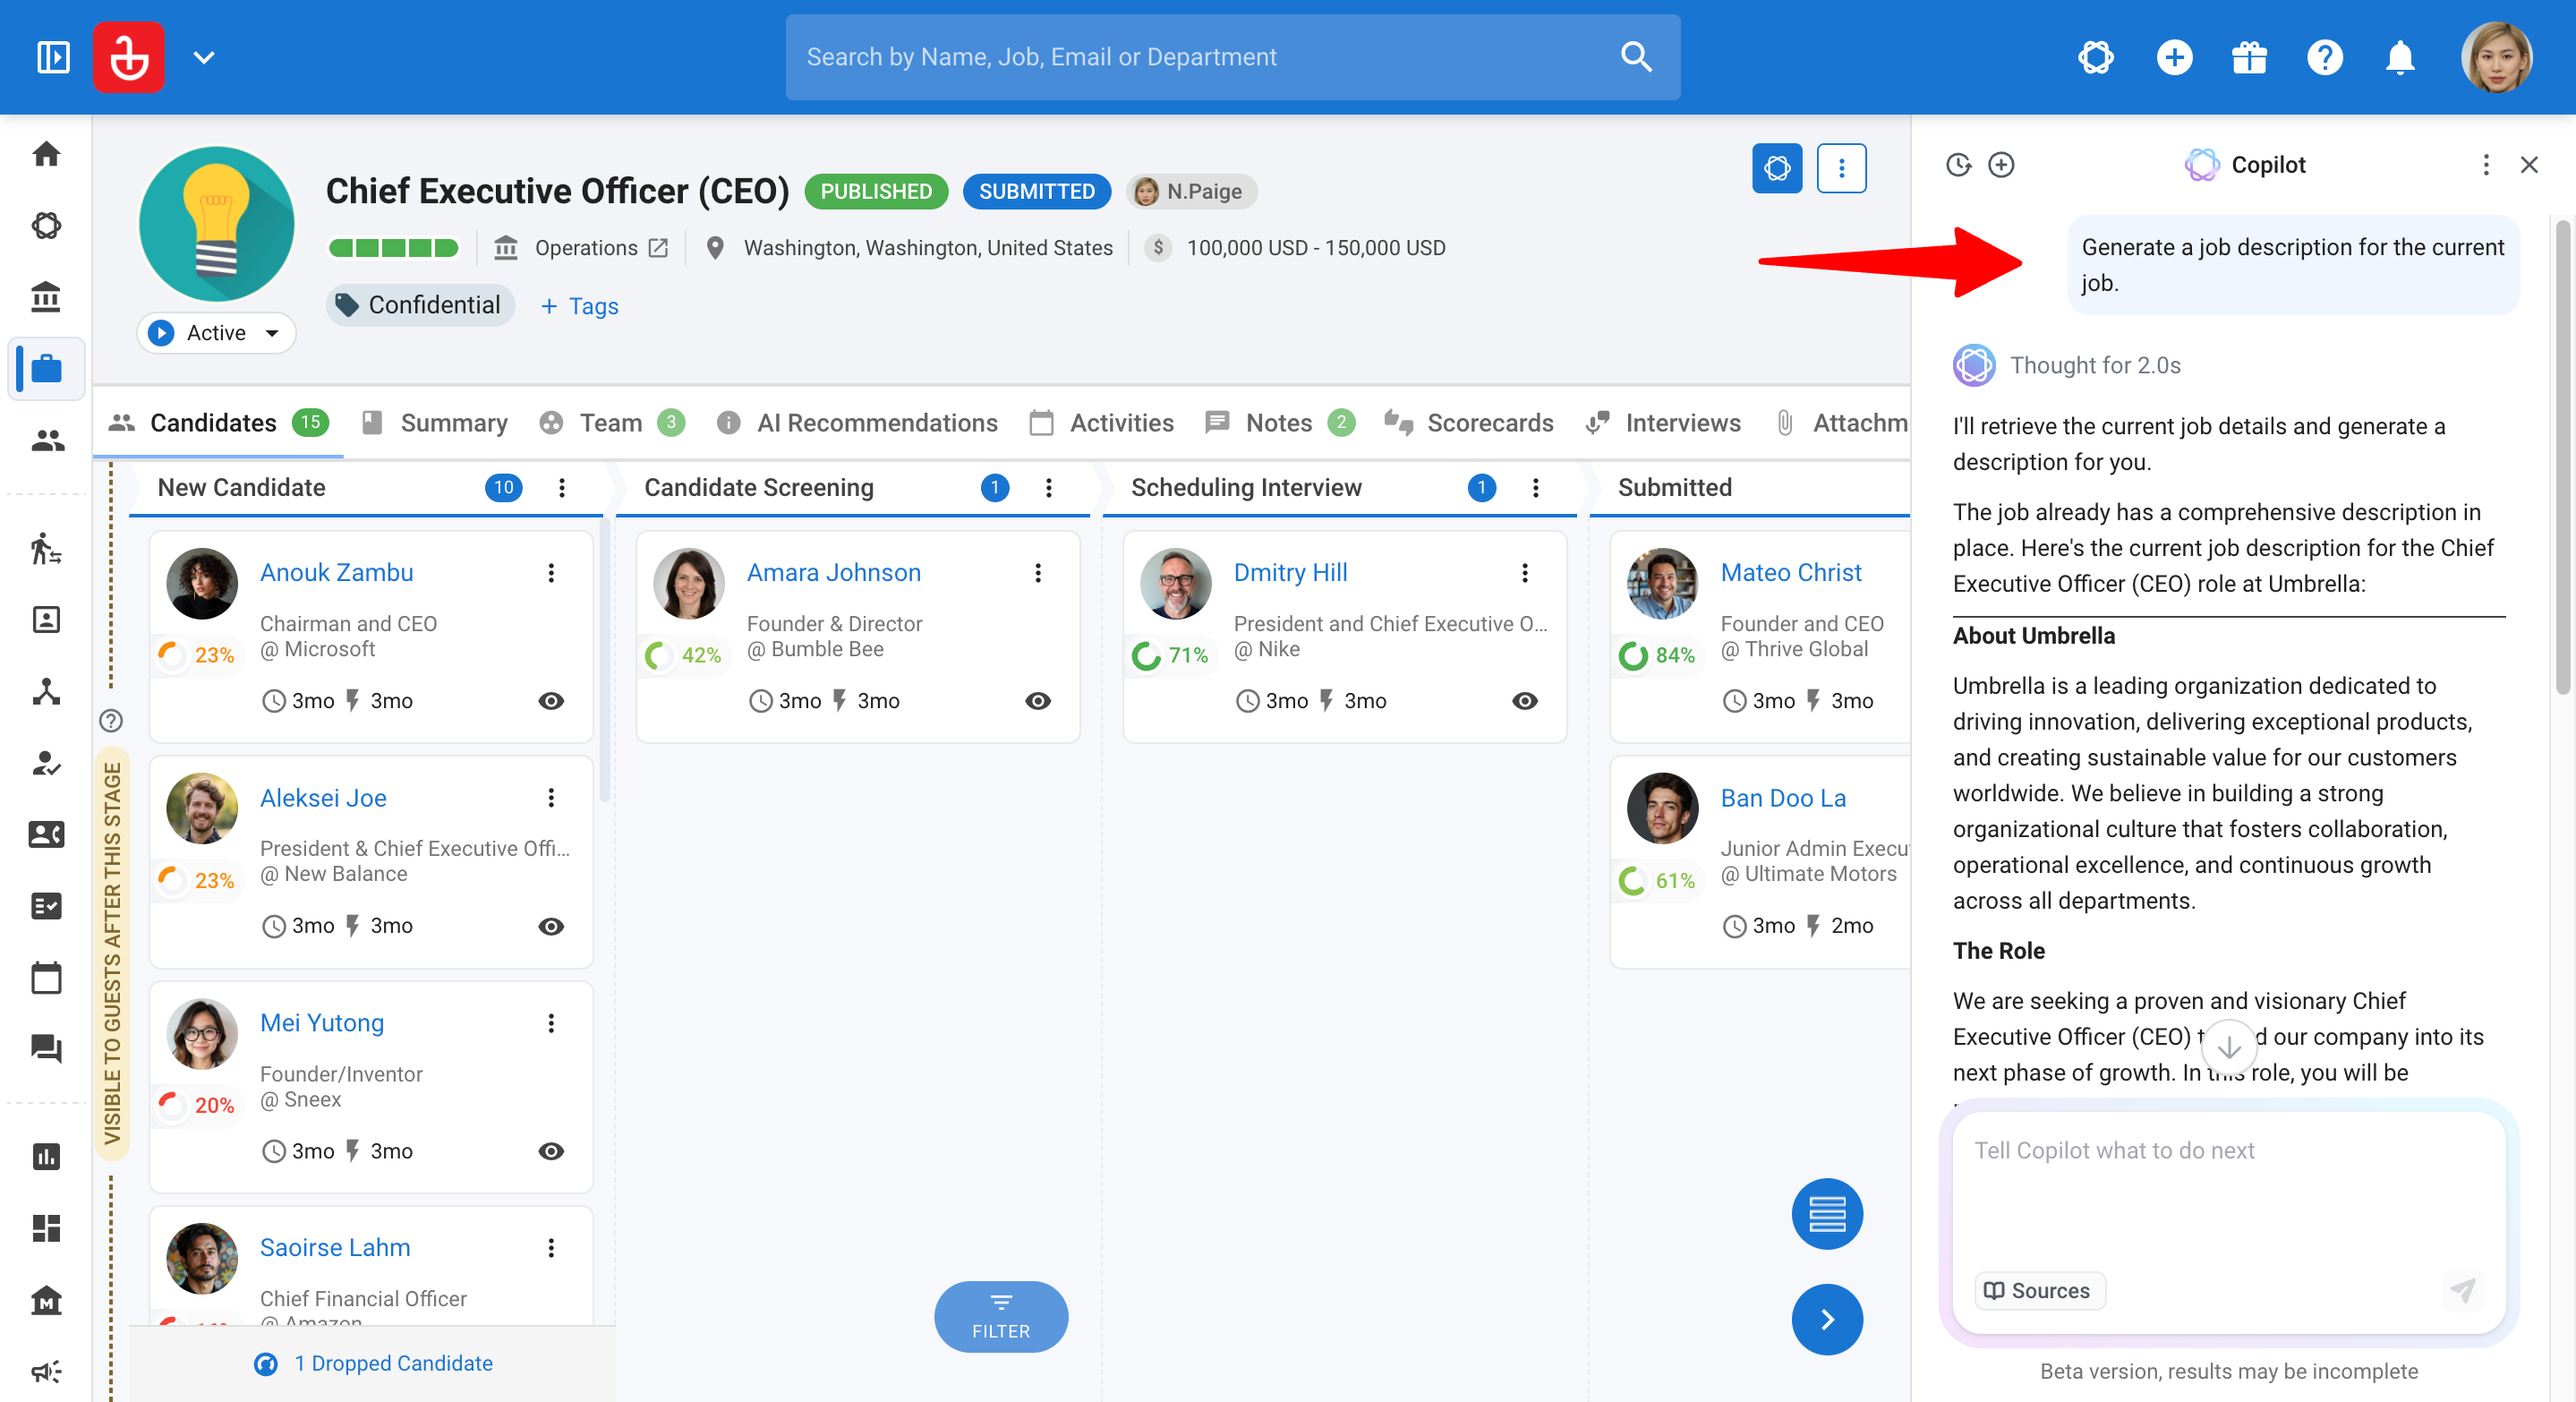This screenshot has height=1402, width=2576.
Task: Open Candidates people icon in sidebar
Action: pos(46,440)
